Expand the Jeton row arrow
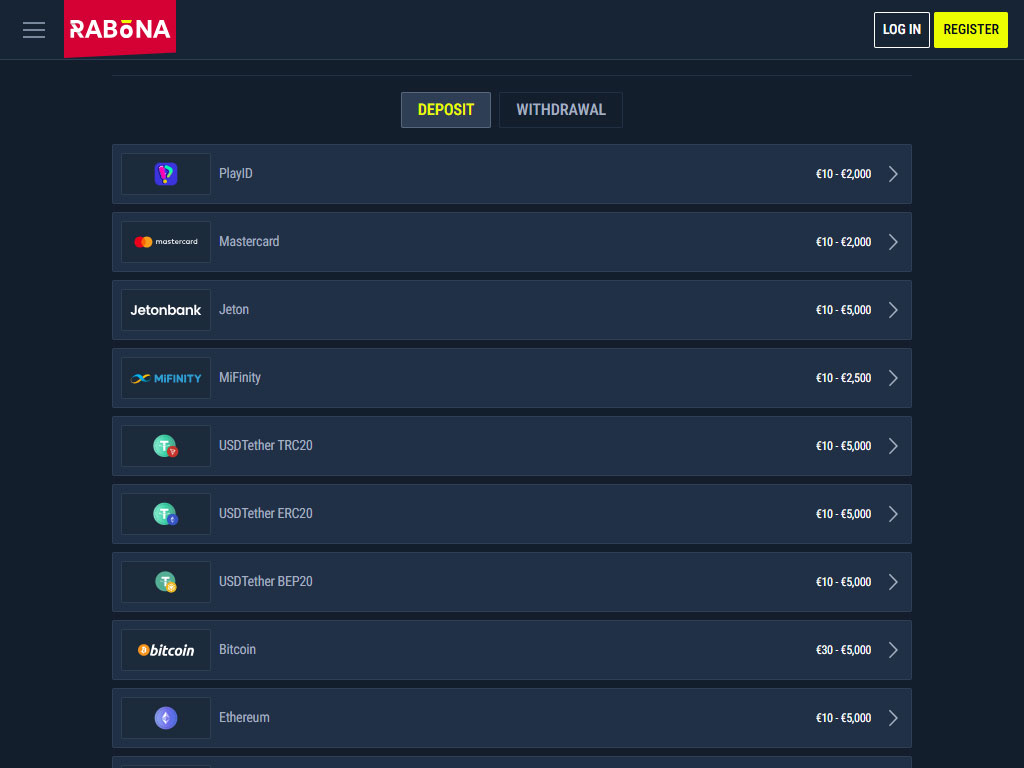 (x=893, y=310)
